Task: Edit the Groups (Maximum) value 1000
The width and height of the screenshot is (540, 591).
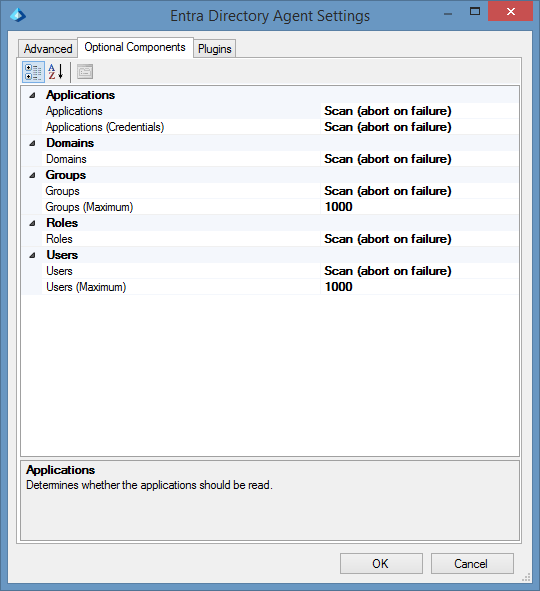Action: [x=419, y=207]
